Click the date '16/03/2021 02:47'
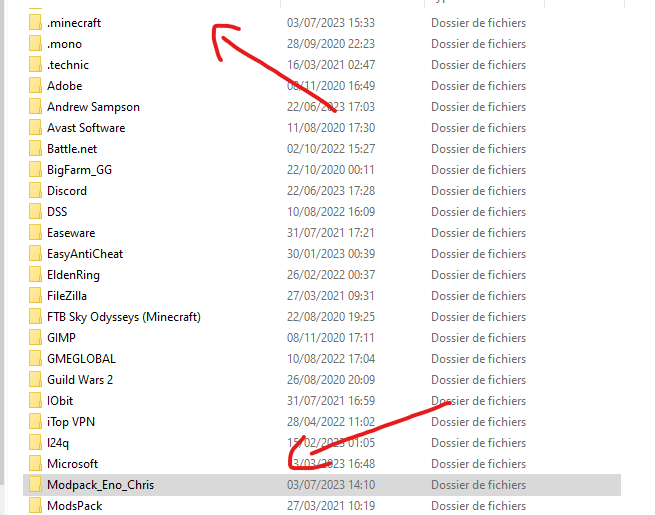This screenshot has width=655, height=515. (331, 65)
